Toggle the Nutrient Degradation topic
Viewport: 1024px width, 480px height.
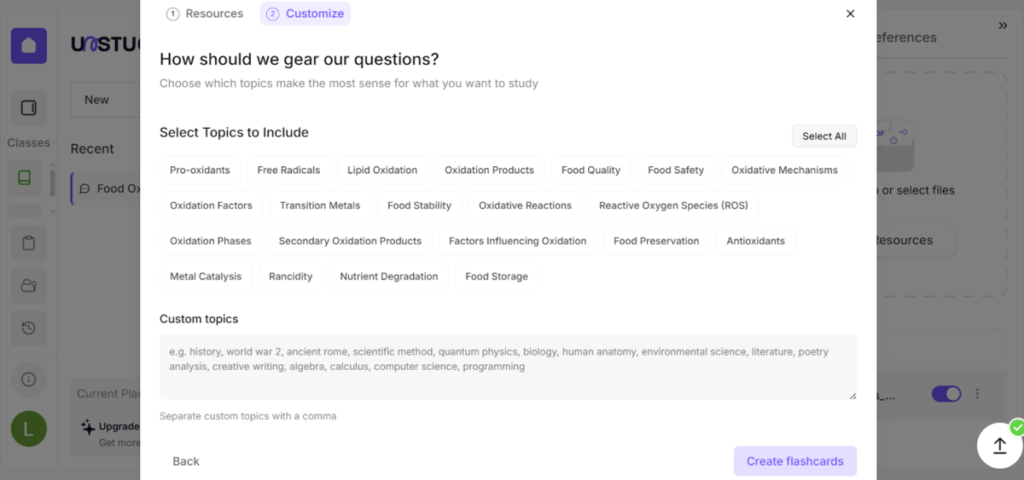(389, 277)
